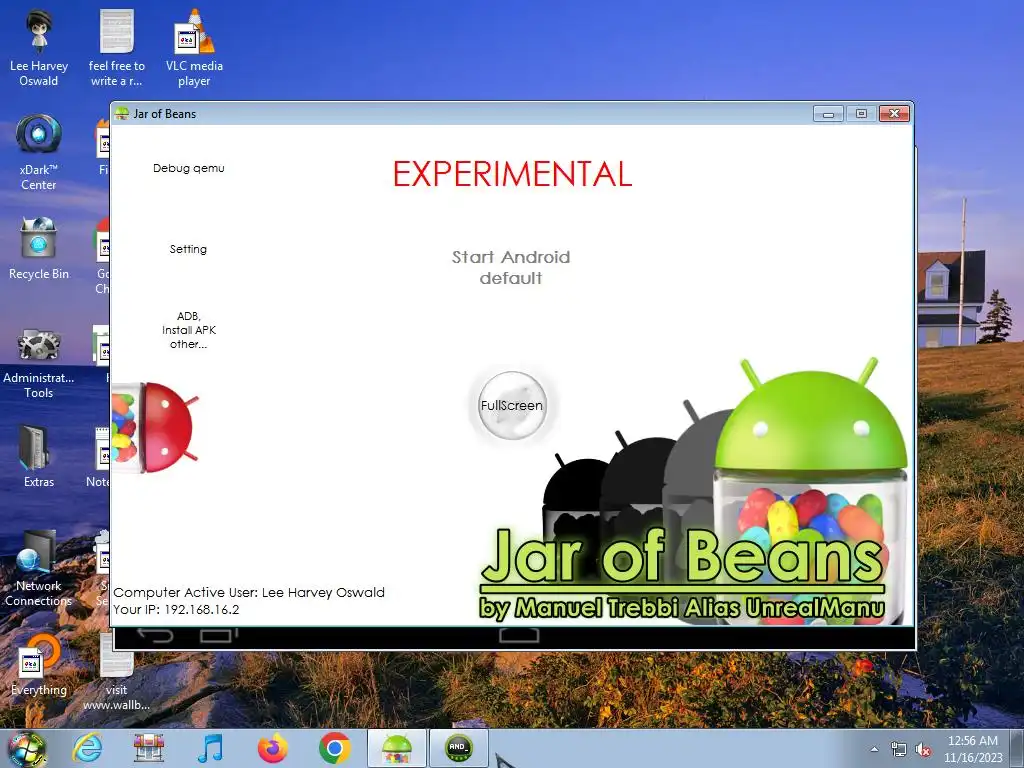The height and width of the screenshot is (768, 1024).
Task: Switch to the AND taskbar button
Action: point(458,748)
